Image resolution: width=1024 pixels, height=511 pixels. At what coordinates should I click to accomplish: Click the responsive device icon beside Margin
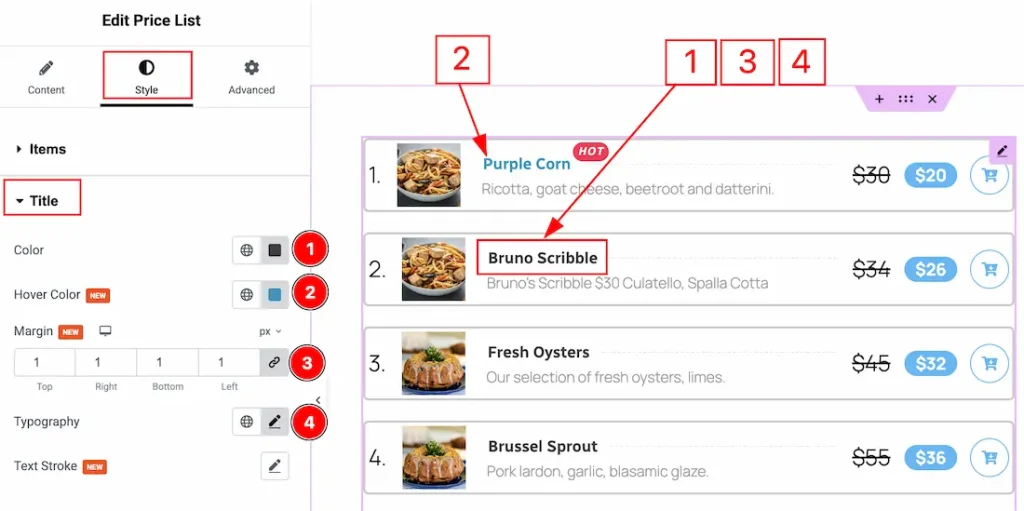(105, 331)
